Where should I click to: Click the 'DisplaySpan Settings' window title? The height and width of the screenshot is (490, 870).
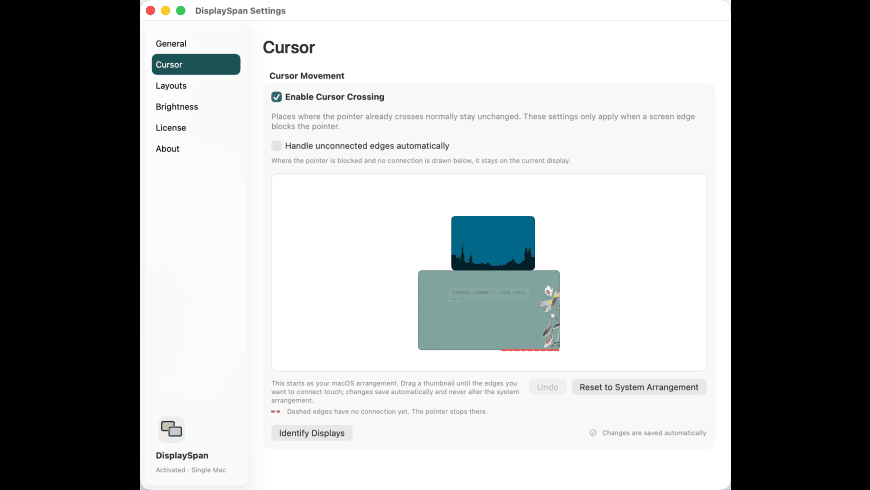(x=240, y=11)
